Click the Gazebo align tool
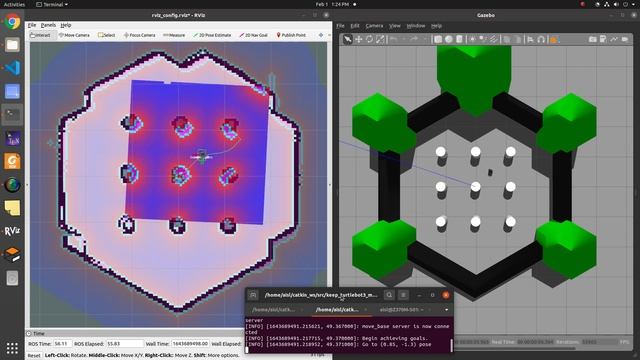640x360 pixels. [x=530, y=39]
